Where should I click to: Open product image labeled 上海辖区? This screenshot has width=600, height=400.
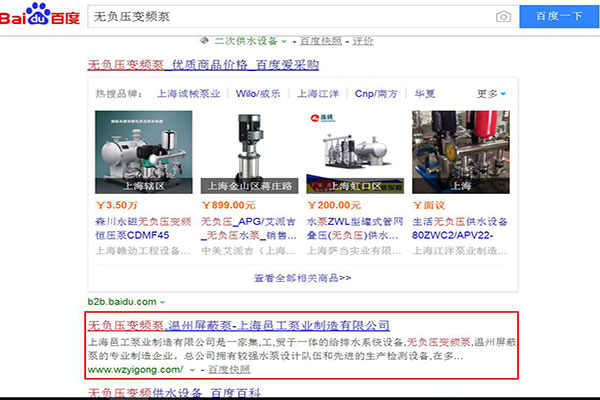coord(143,152)
